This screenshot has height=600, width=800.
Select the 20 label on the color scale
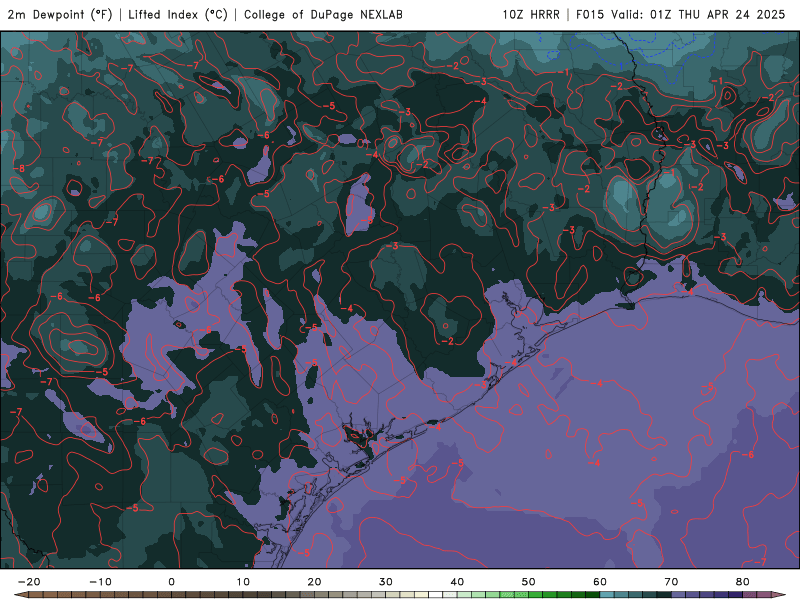click(314, 582)
